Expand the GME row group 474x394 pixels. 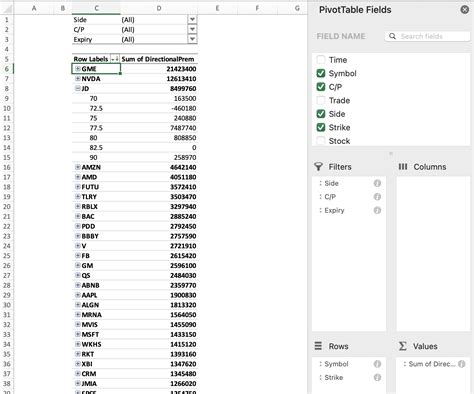[78, 69]
